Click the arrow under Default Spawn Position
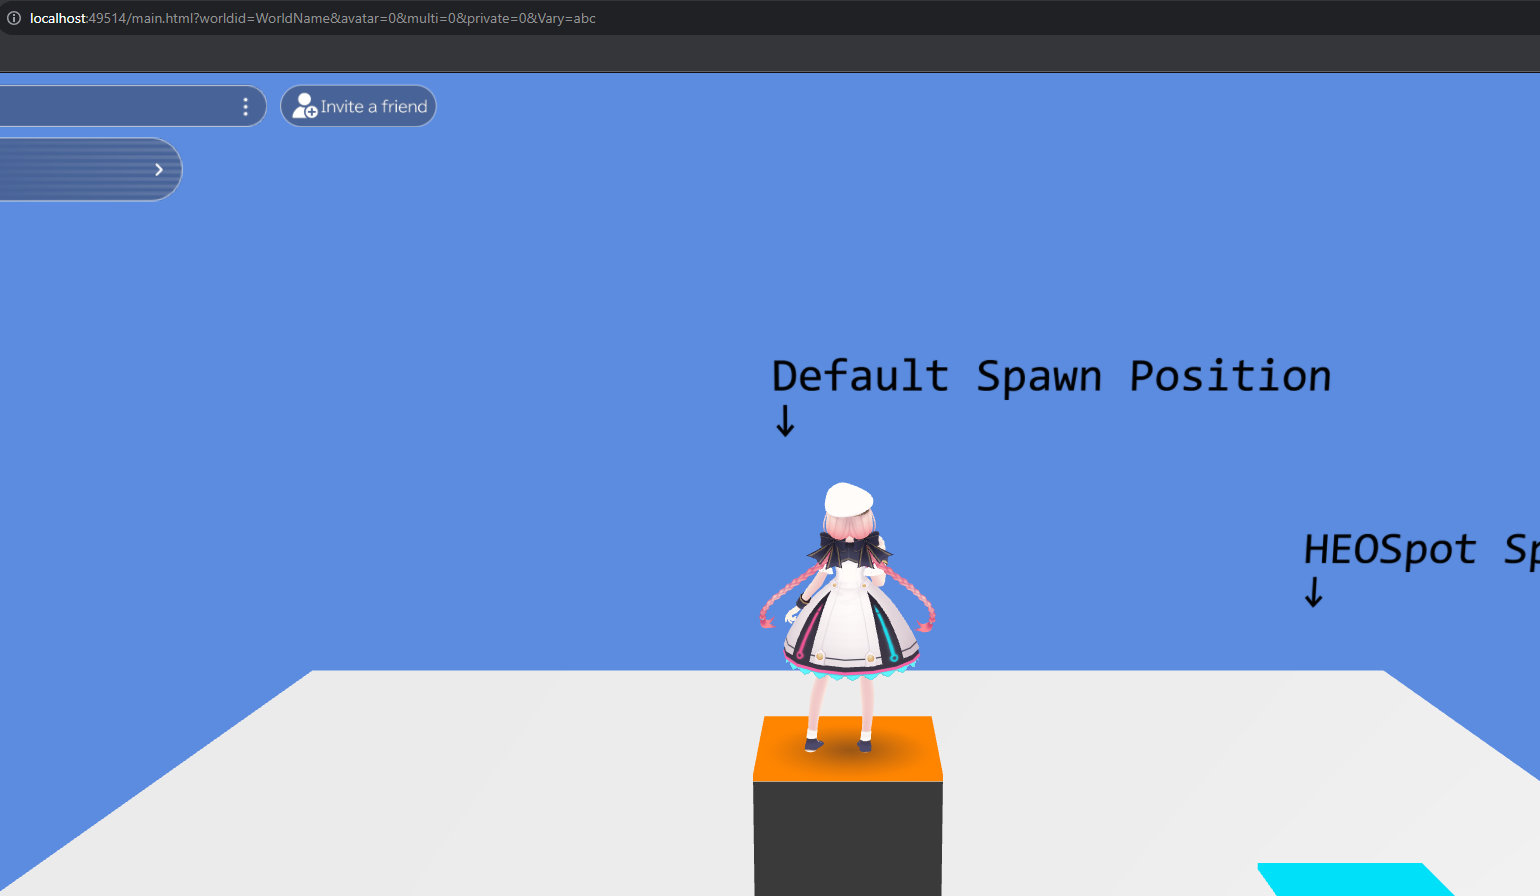The image size is (1540, 896). 785,421
